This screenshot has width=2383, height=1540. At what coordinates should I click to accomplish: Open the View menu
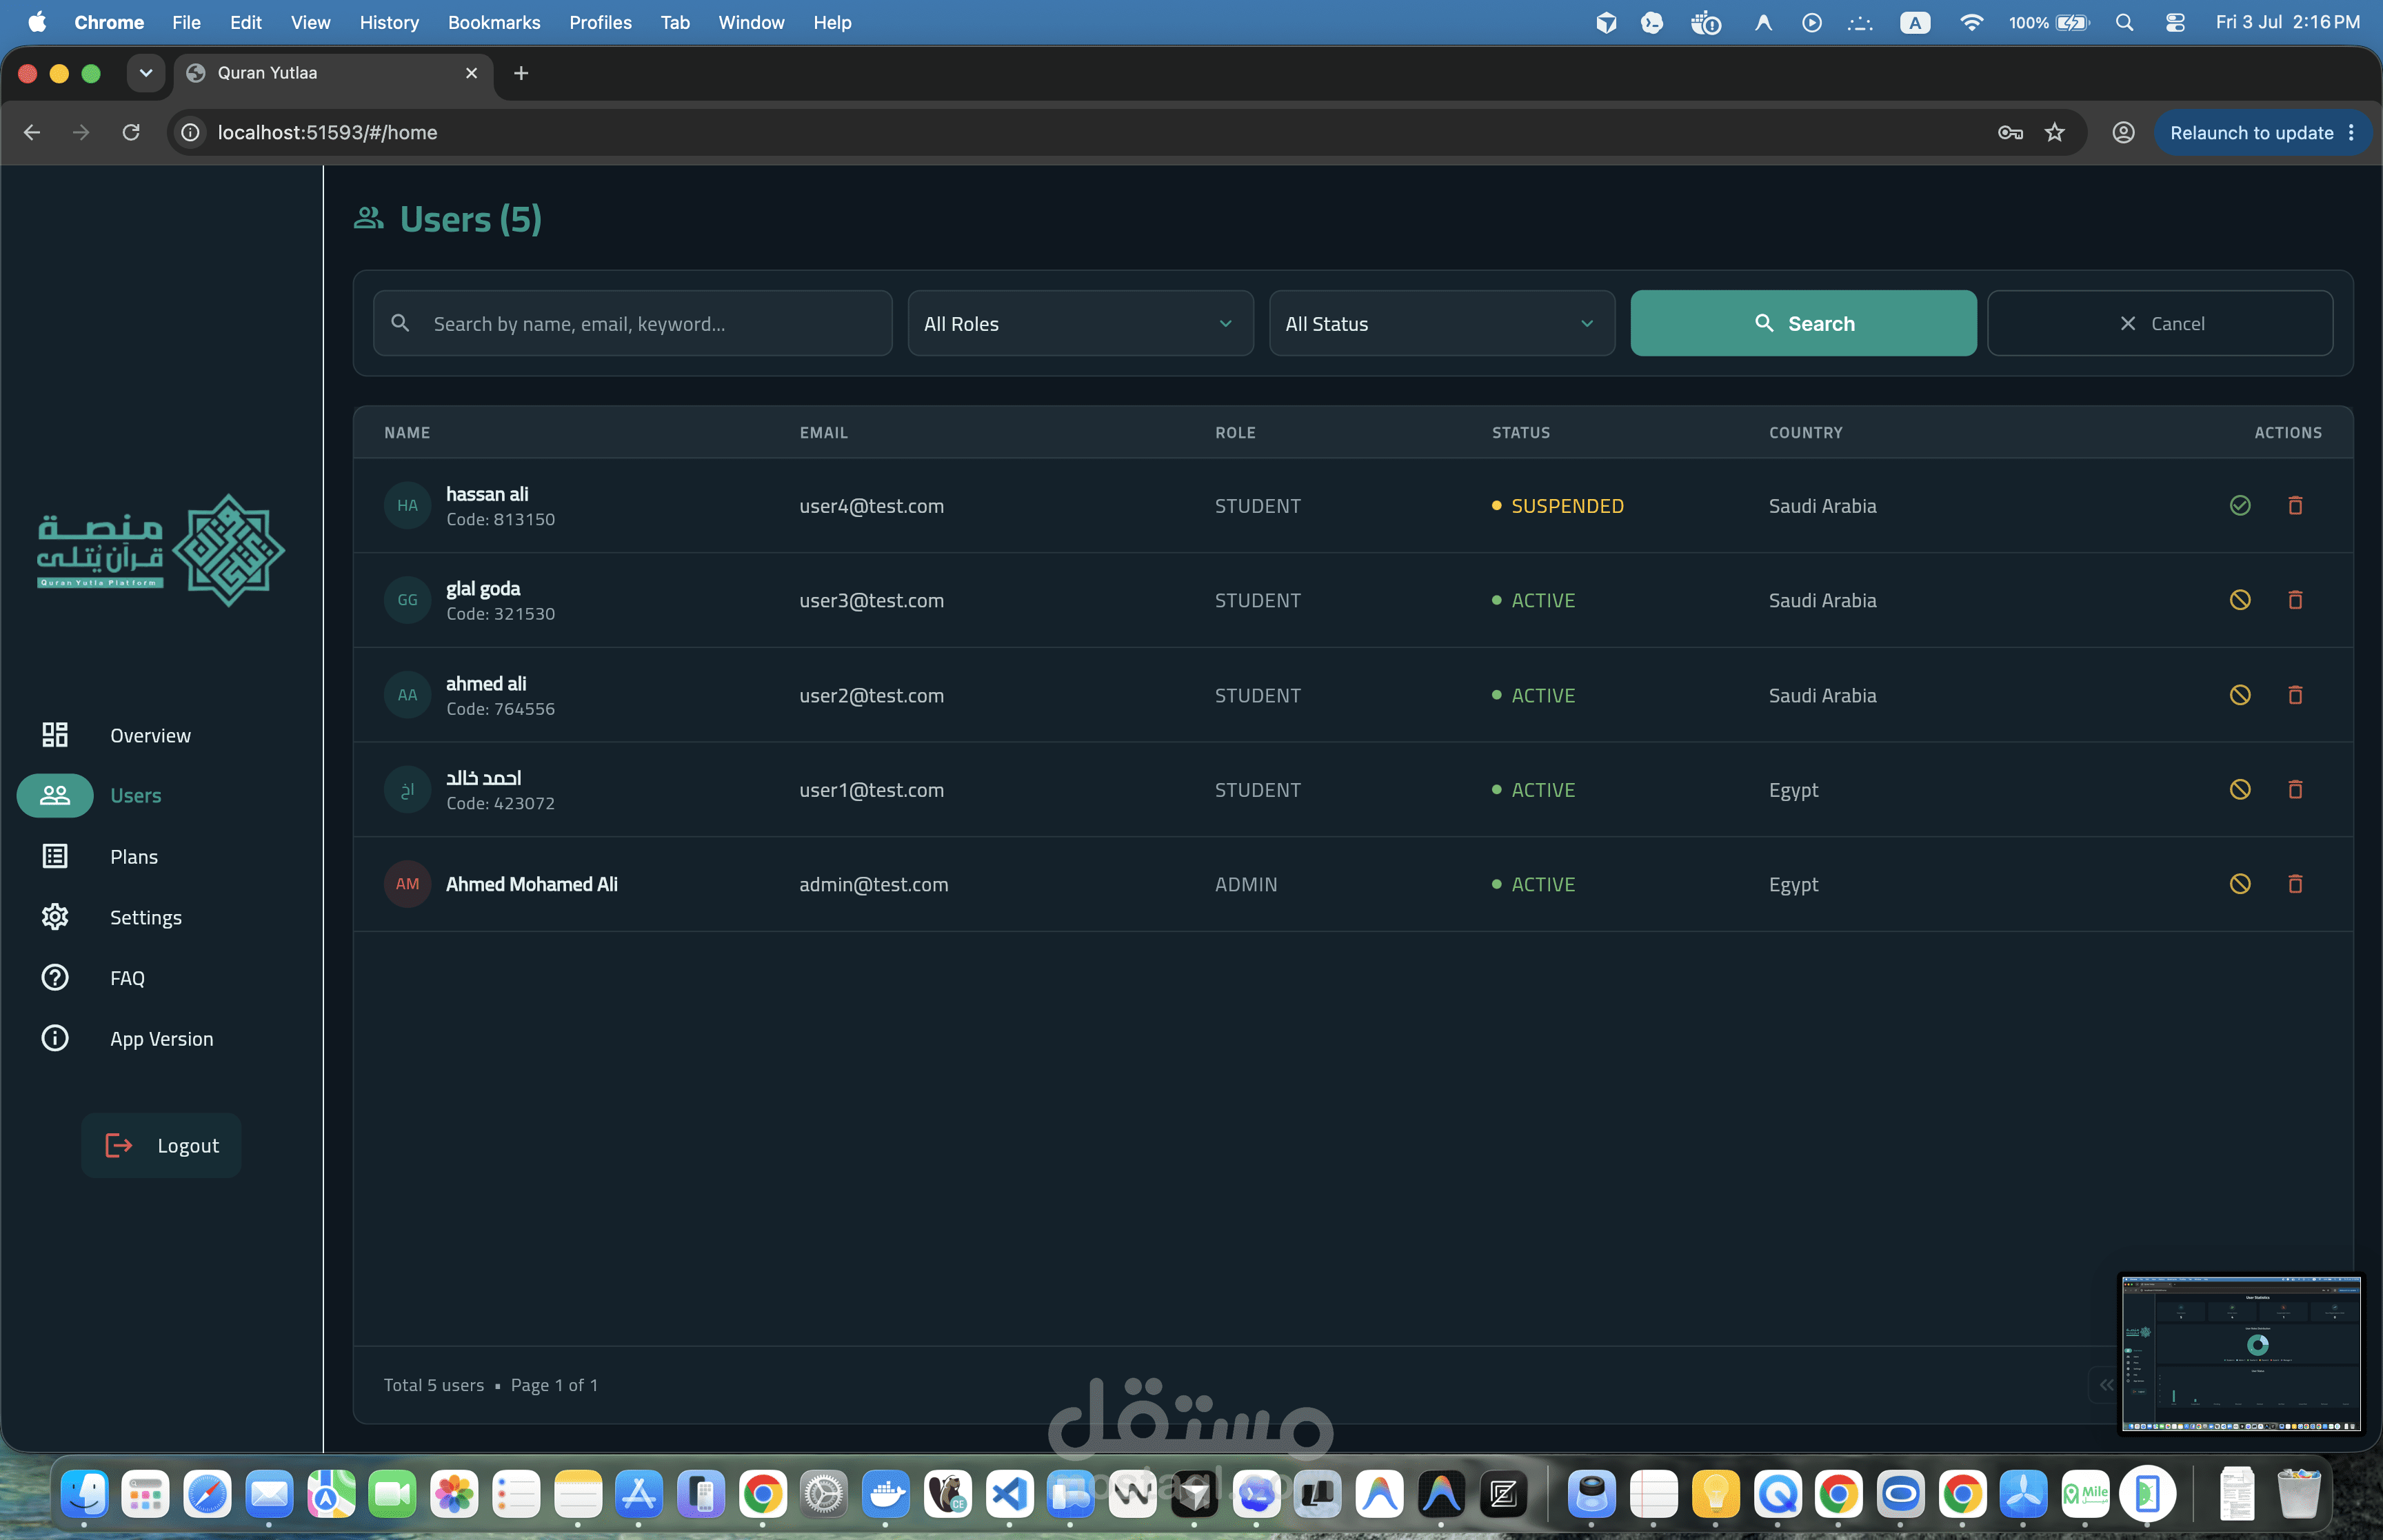(310, 22)
